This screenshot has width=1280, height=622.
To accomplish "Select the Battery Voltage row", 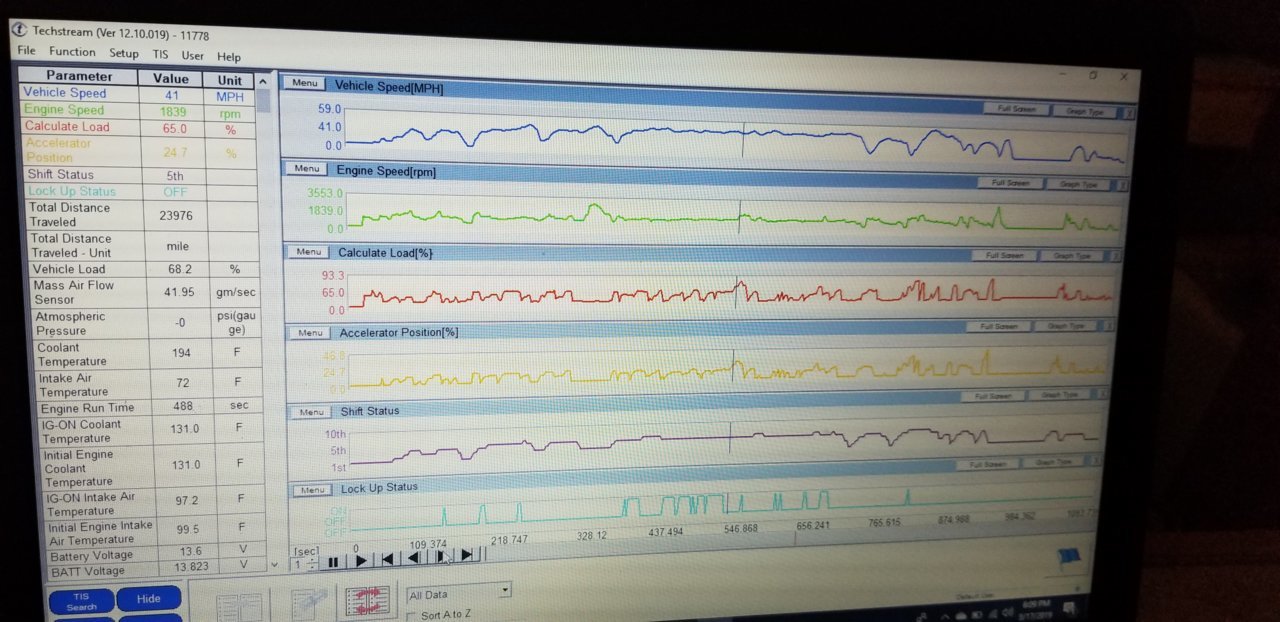I will point(155,554).
